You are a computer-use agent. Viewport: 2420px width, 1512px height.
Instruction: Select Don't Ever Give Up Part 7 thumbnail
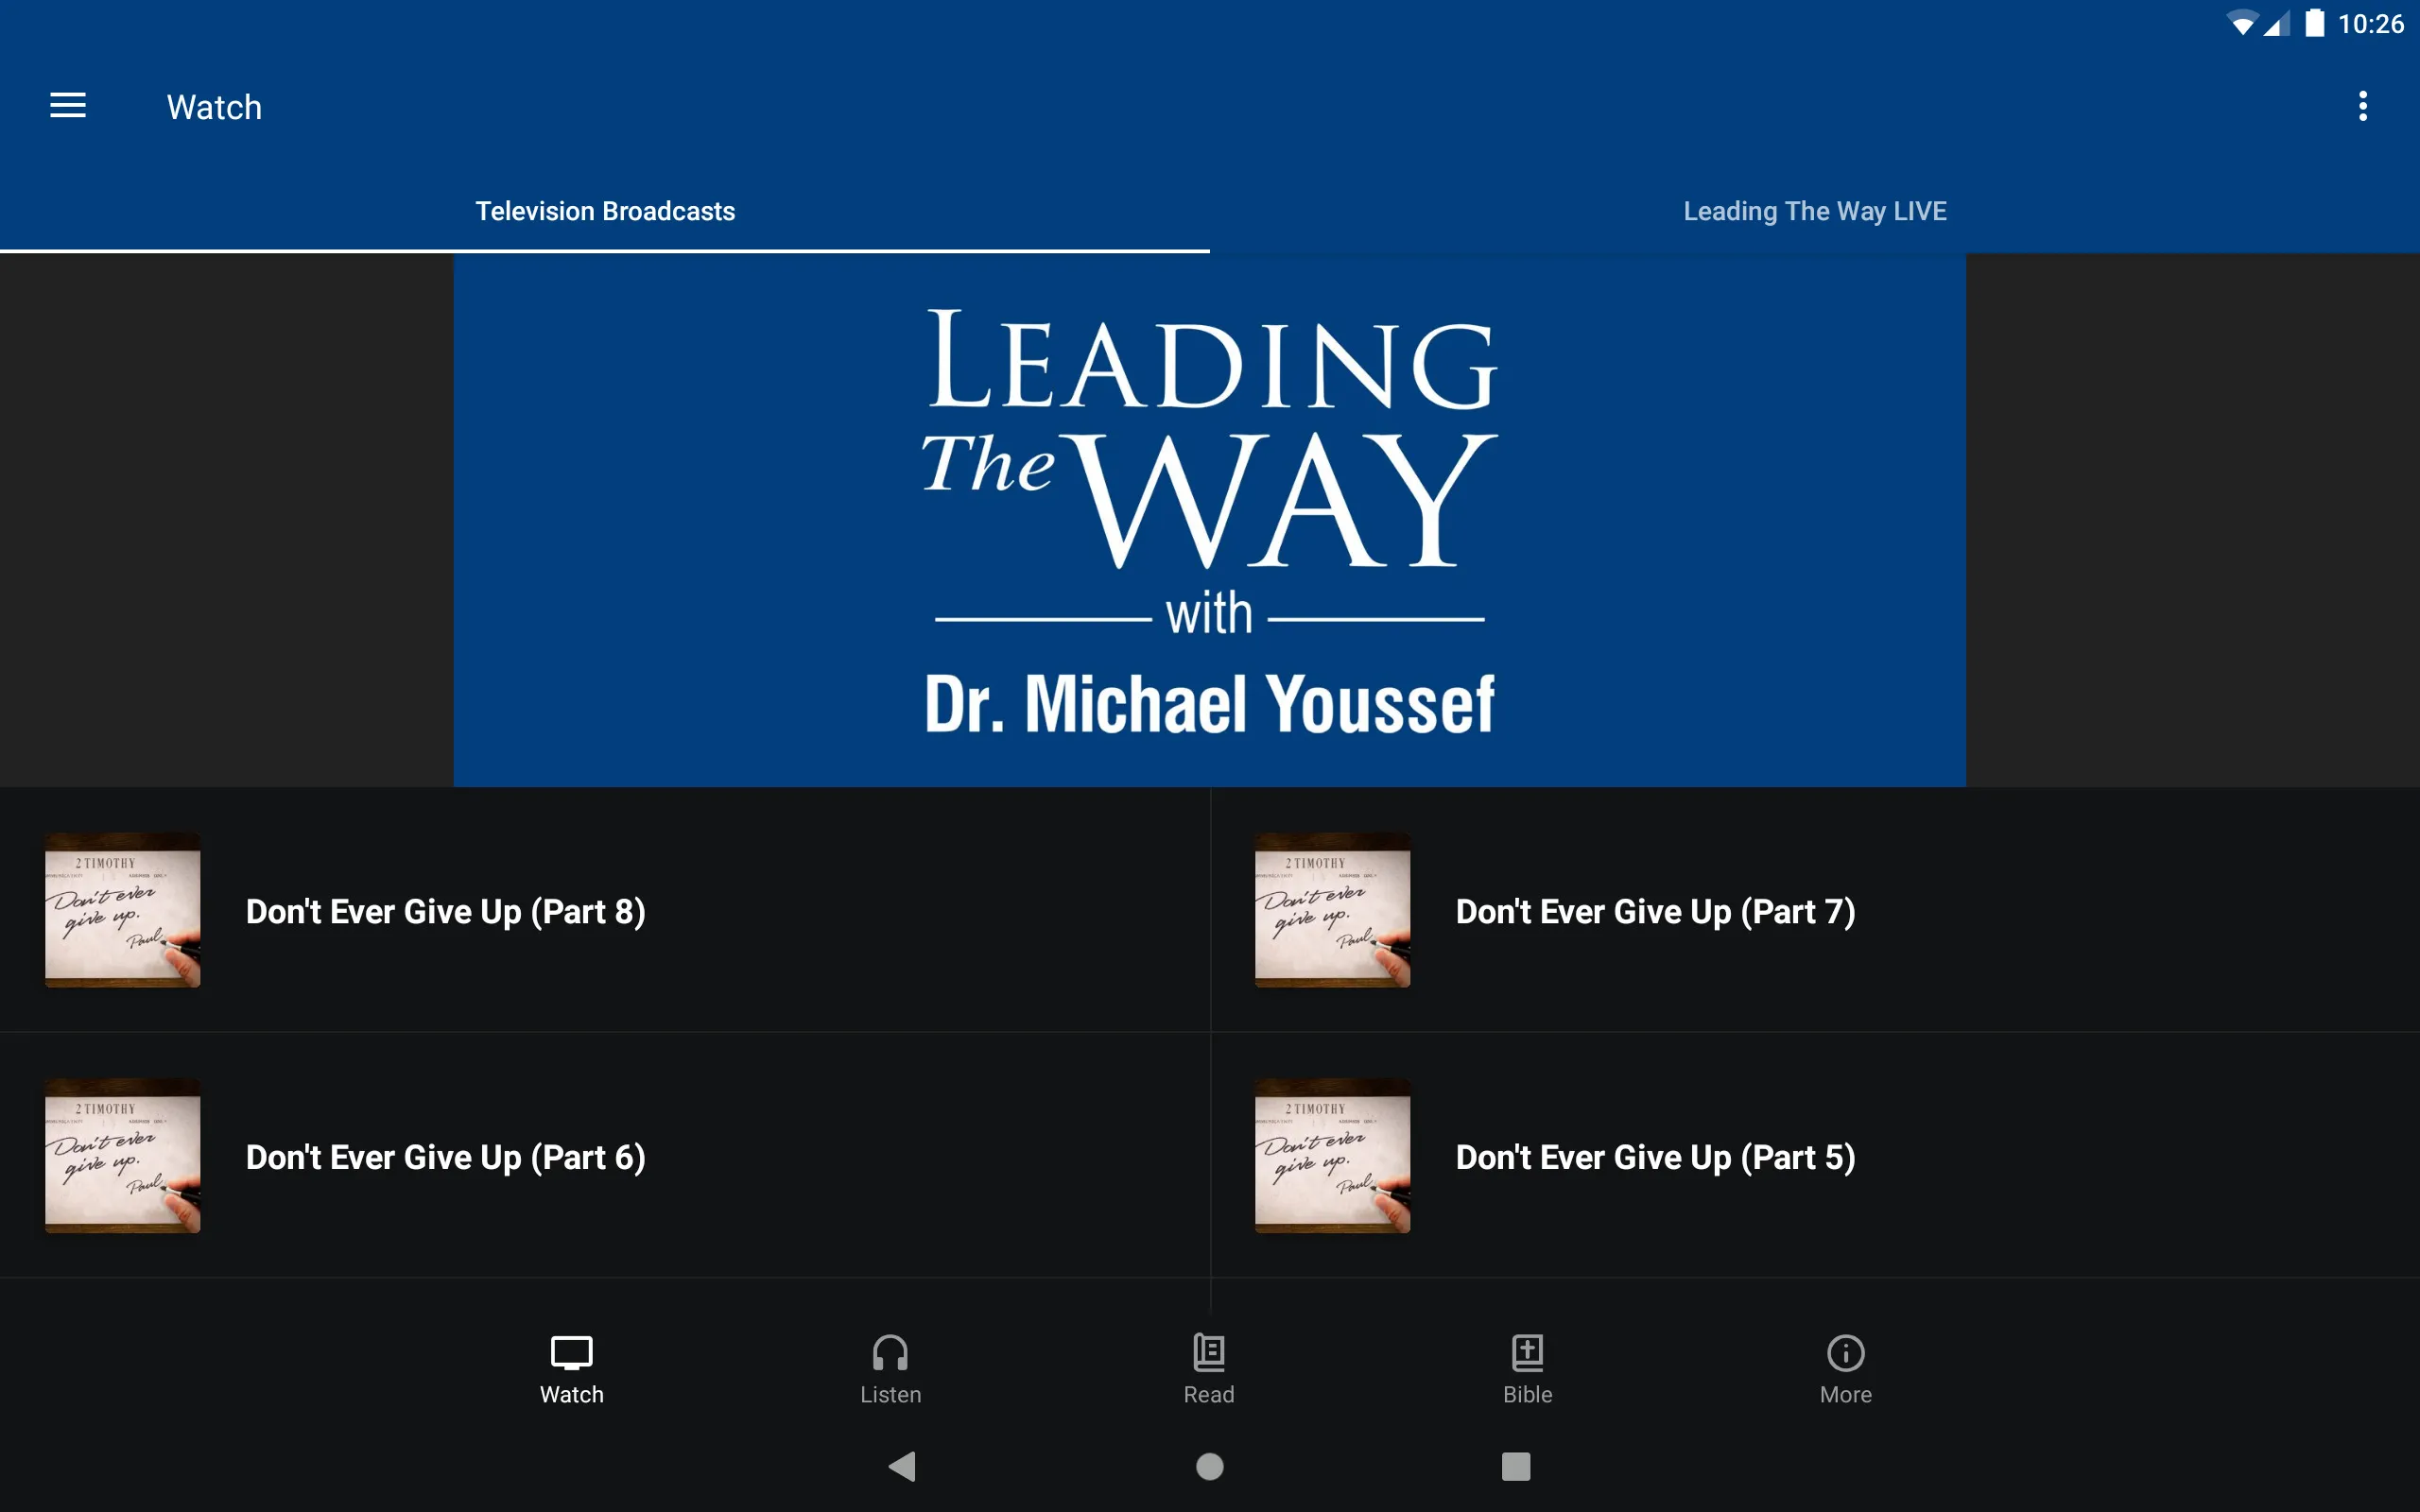1331,911
